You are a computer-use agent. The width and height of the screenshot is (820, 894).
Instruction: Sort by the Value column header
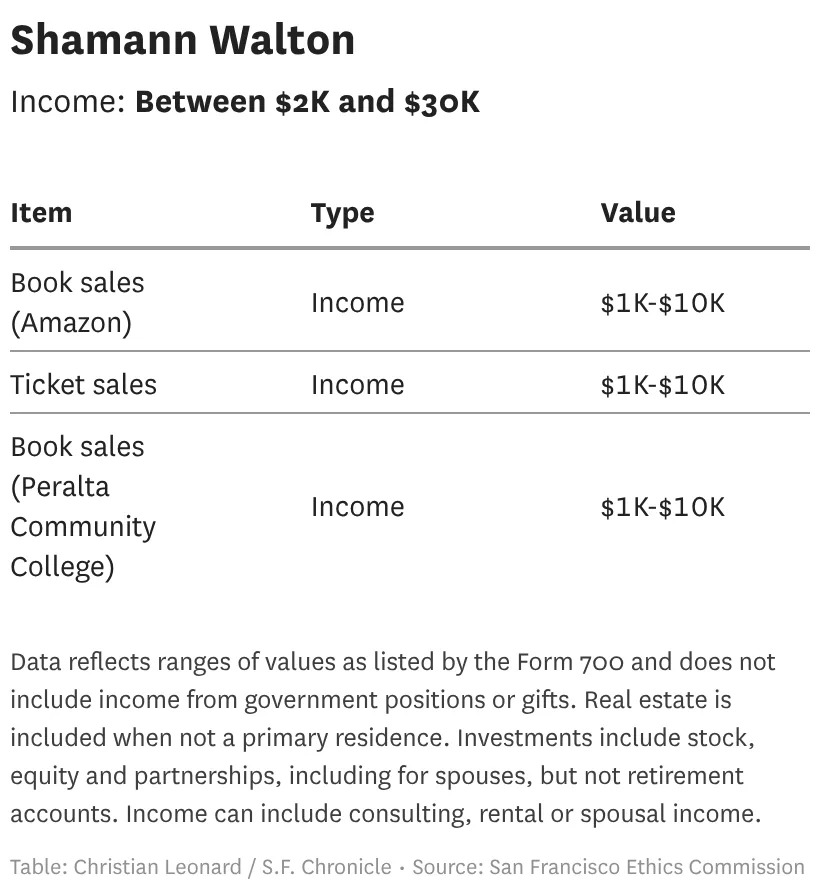(x=637, y=213)
